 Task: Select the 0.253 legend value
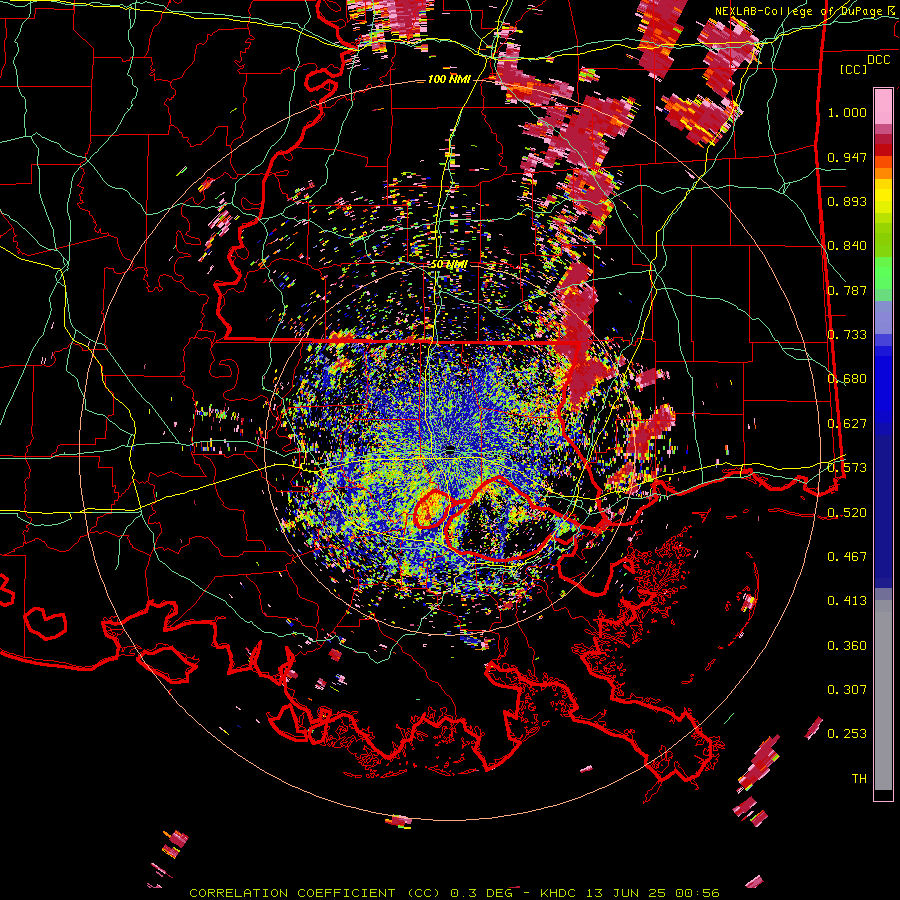point(847,734)
